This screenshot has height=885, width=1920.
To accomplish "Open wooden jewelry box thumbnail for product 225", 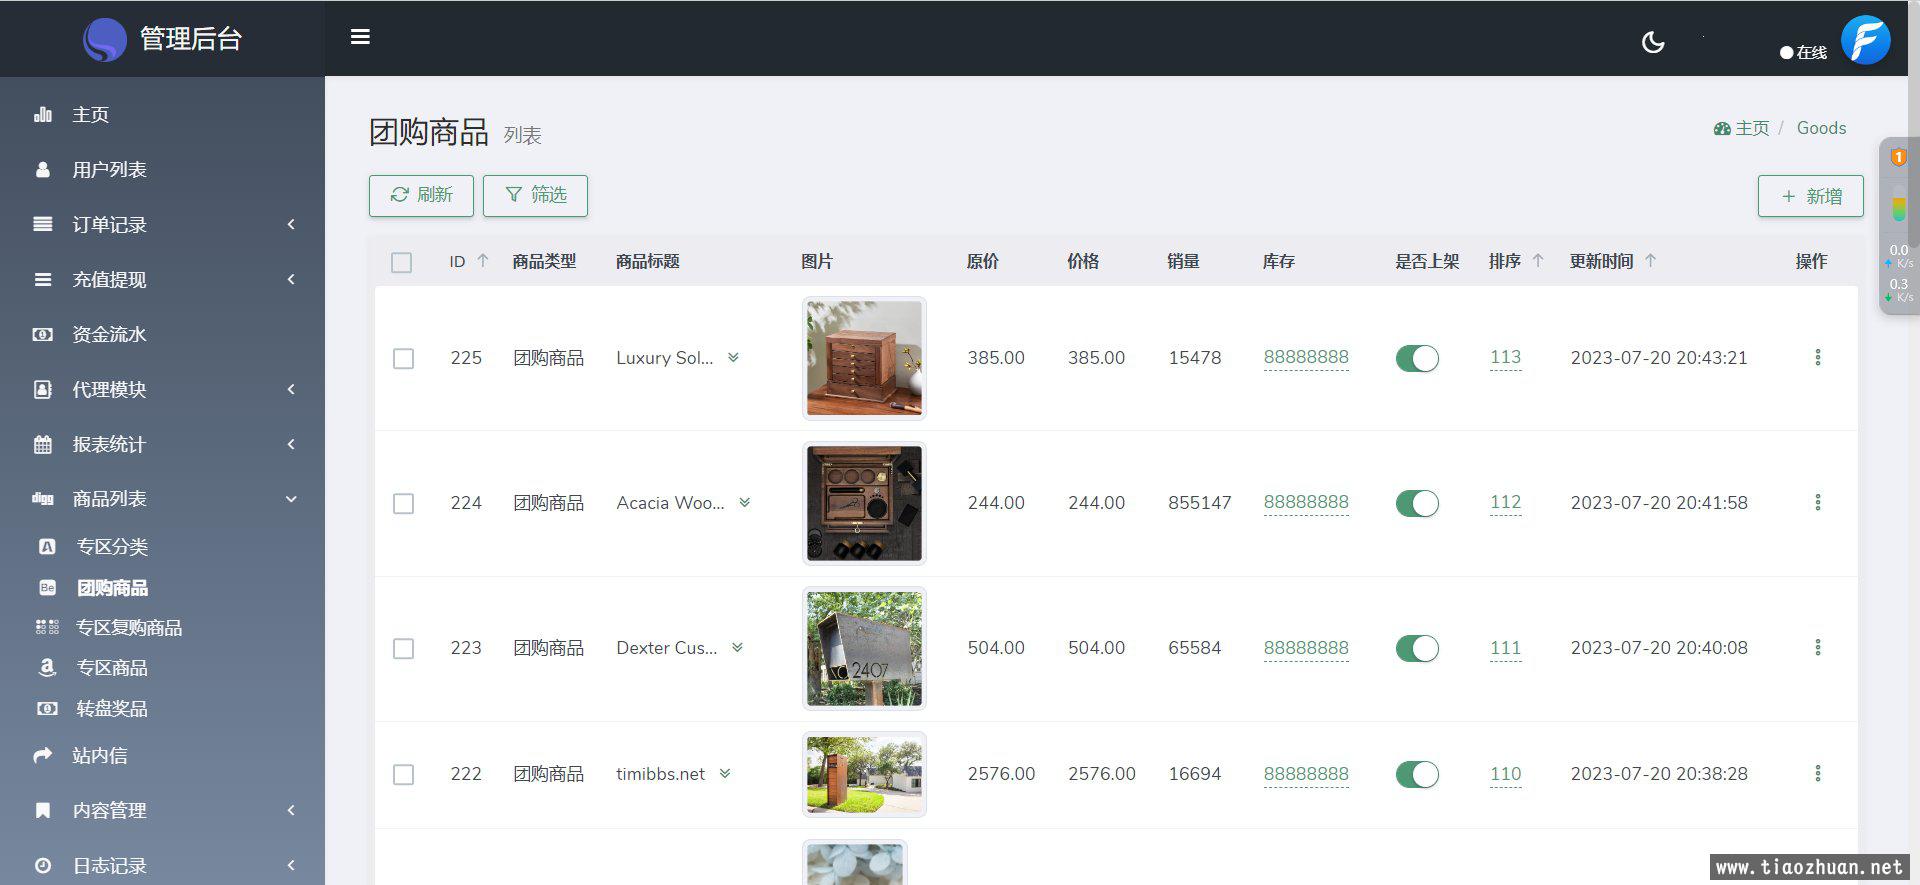I will tap(864, 358).
